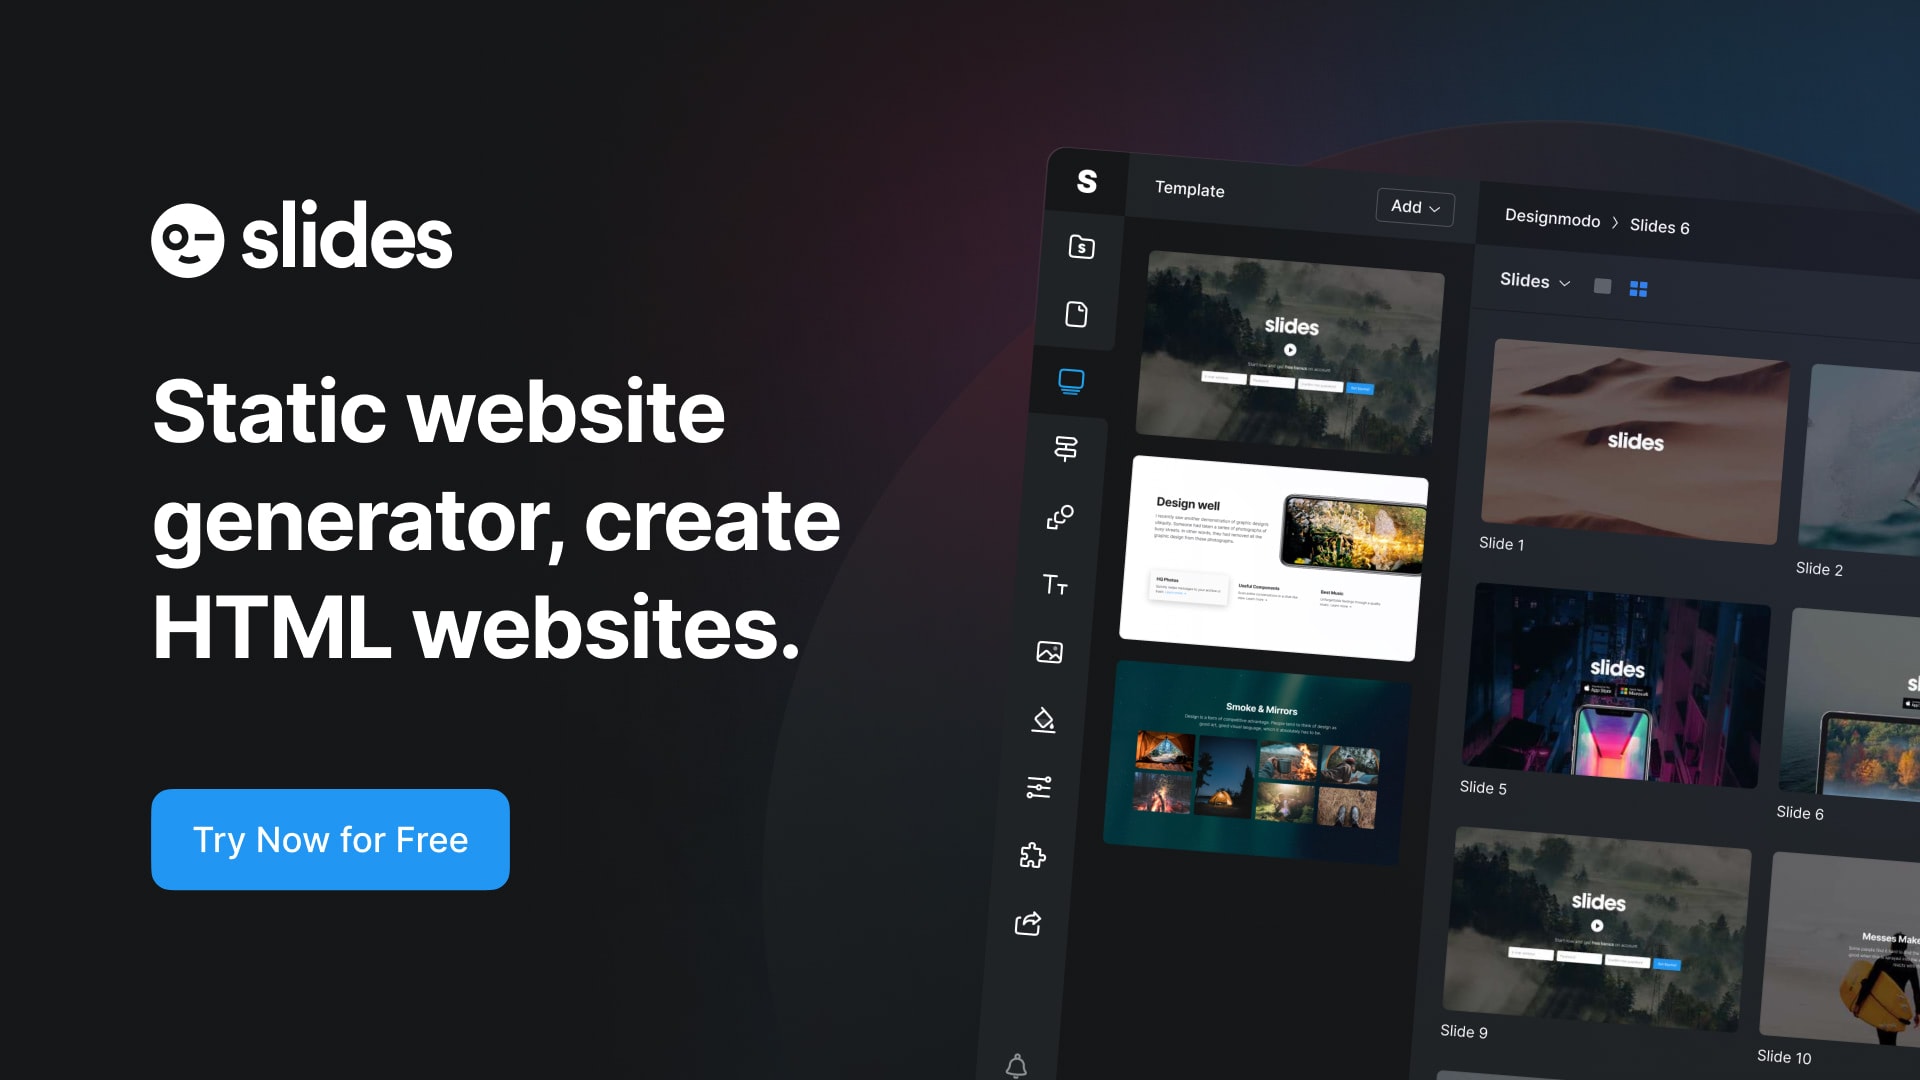This screenshot has width=1920, height=1080.
Task: Click notification/bell icon at bottom
Action: [x=1018, y=1064]
